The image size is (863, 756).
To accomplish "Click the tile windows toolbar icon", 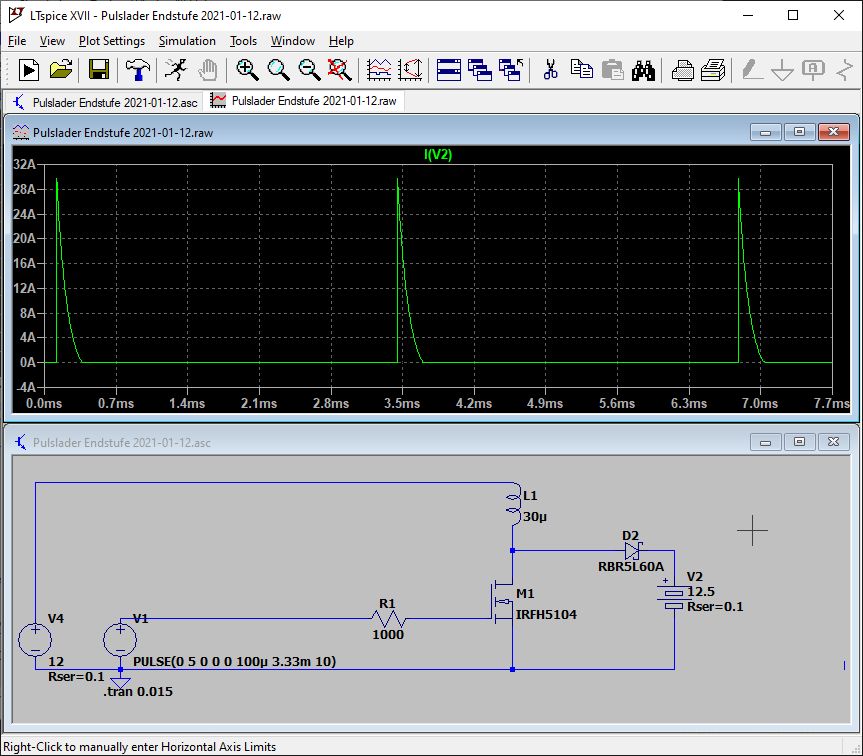I will point(448,70).
